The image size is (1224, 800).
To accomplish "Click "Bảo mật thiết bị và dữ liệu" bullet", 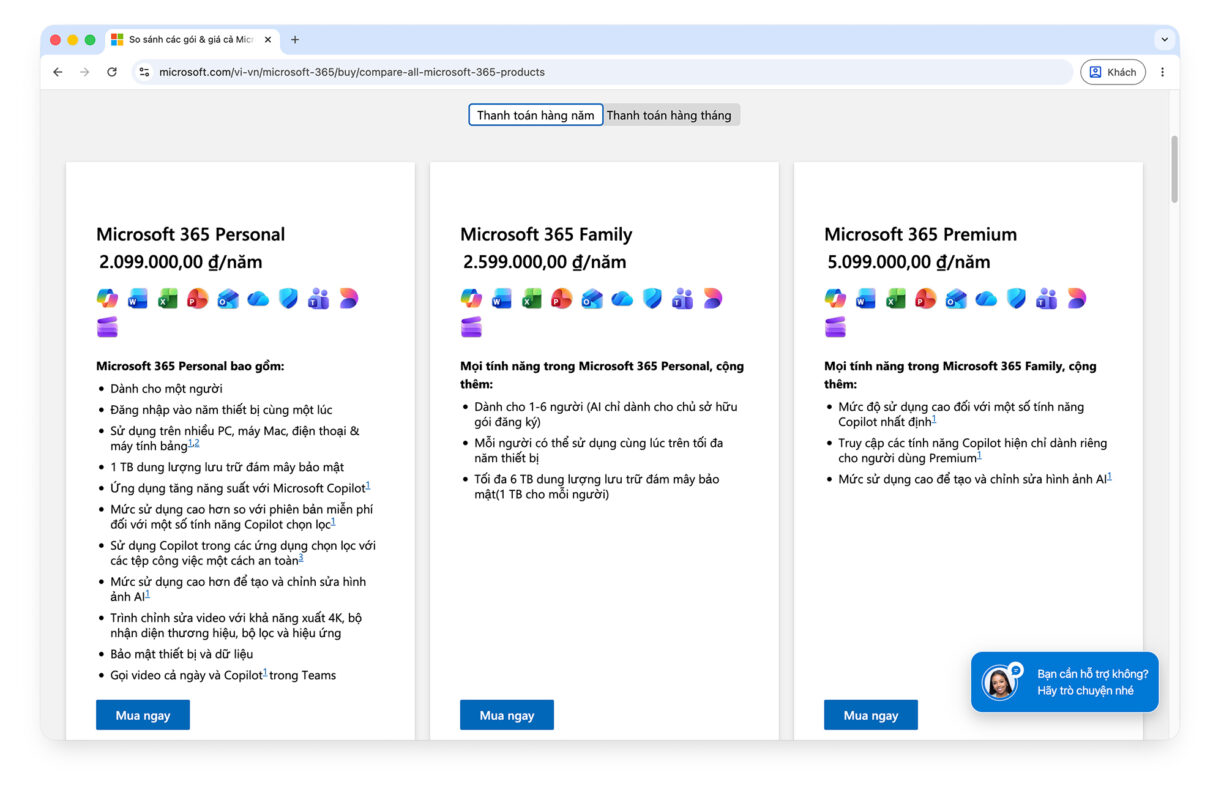I will click(183, 654).
